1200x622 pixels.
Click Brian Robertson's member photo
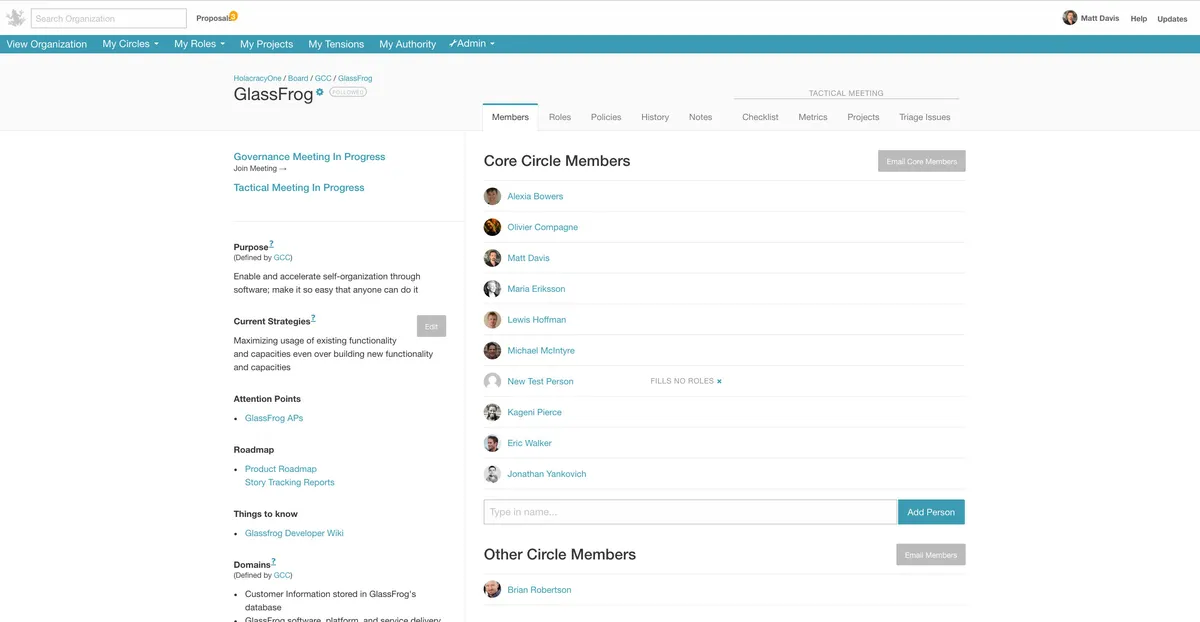click(x=492, y=589)
